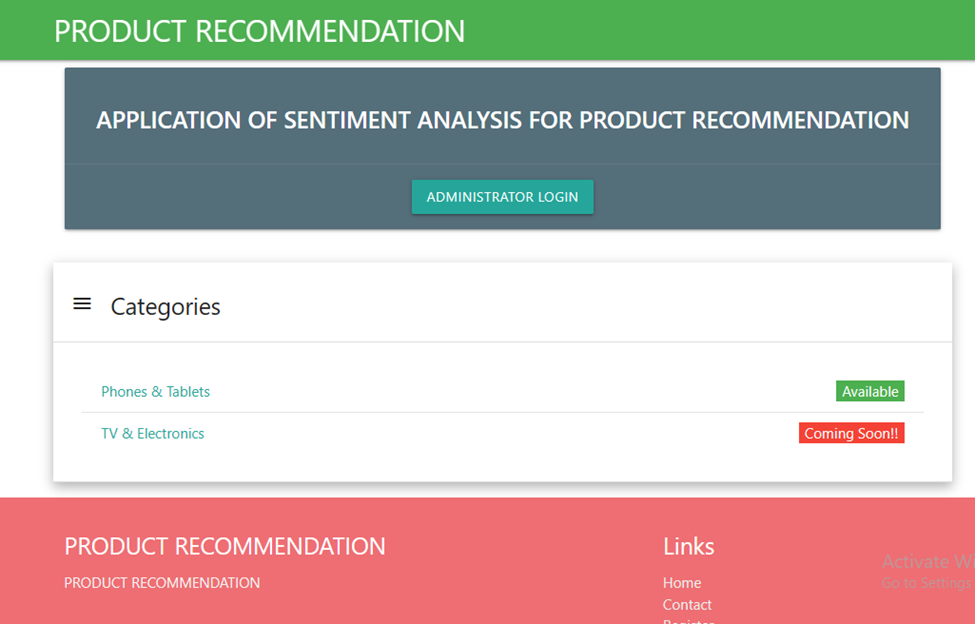
Task: Click the Register link in footer
Action: (x=688, y=620)
